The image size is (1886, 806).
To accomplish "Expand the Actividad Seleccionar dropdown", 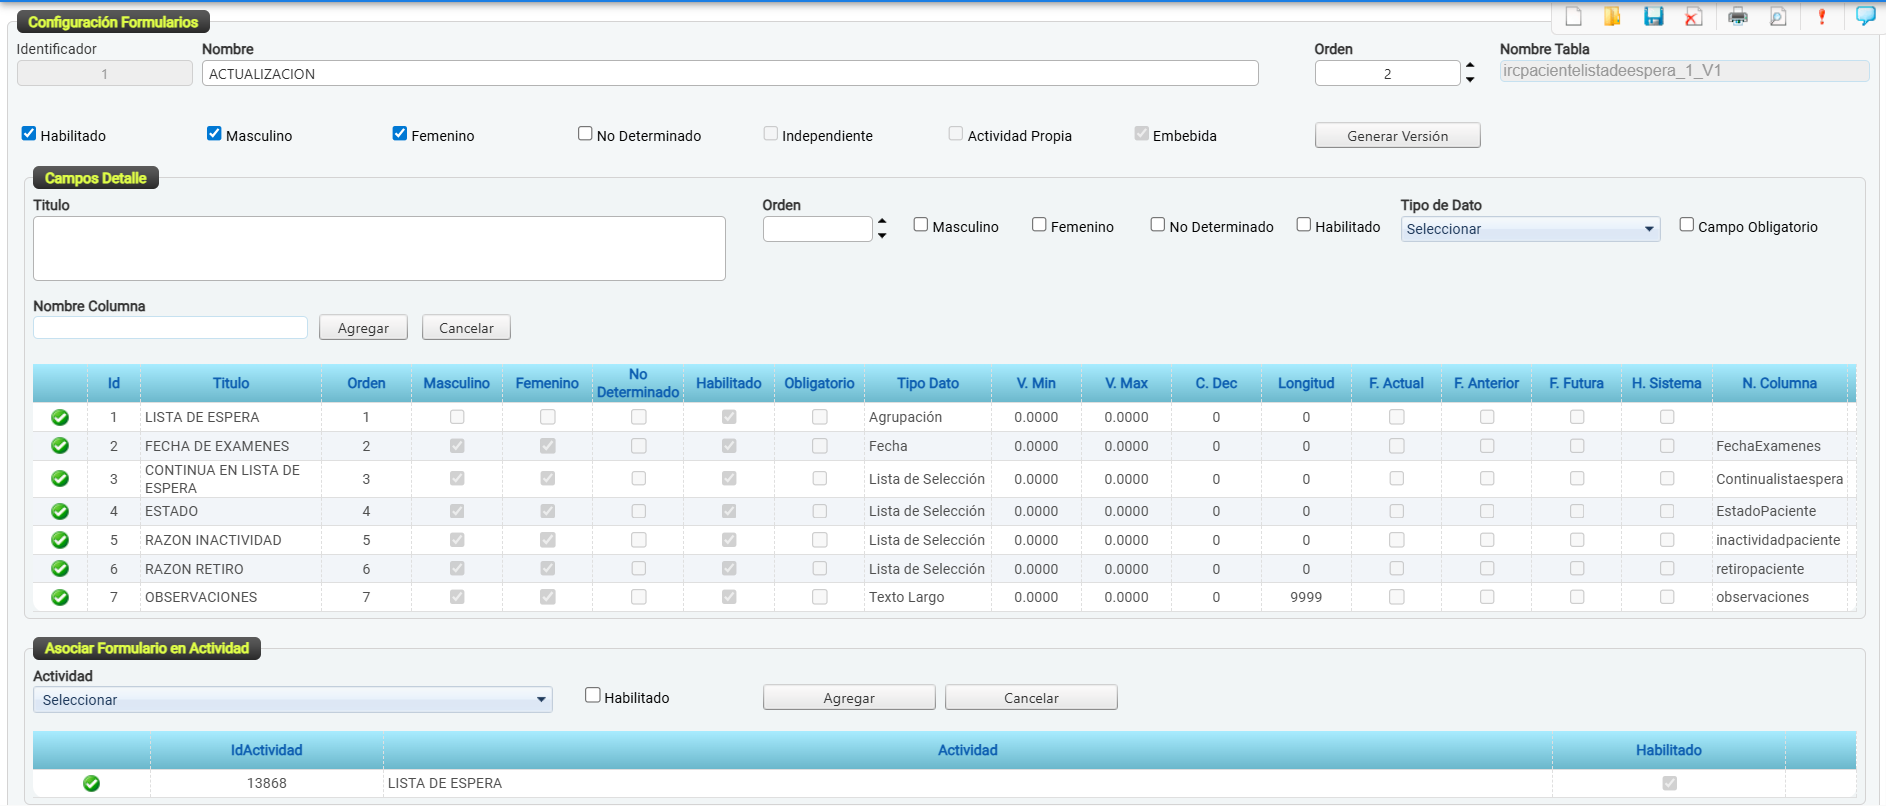I will (293, 700).
